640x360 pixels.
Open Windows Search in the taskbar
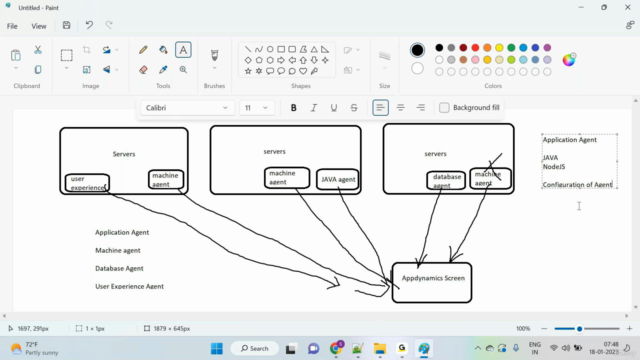coord(255,349)
